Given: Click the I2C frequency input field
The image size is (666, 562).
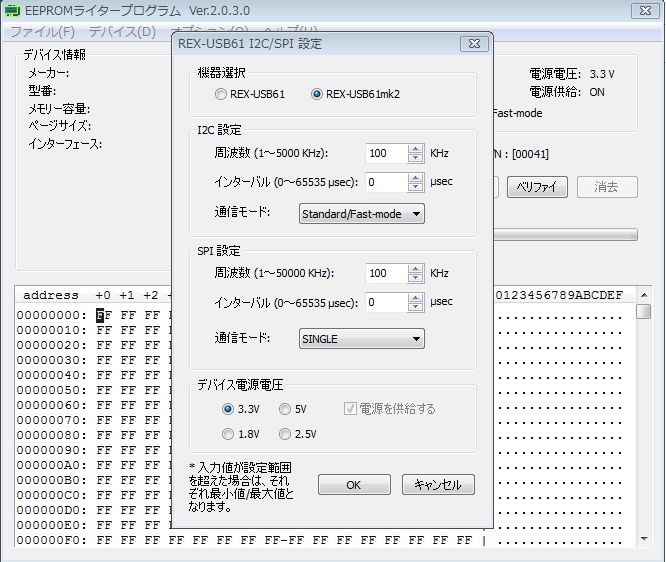Looking at the screenshot, I should (x=387, y=153).
